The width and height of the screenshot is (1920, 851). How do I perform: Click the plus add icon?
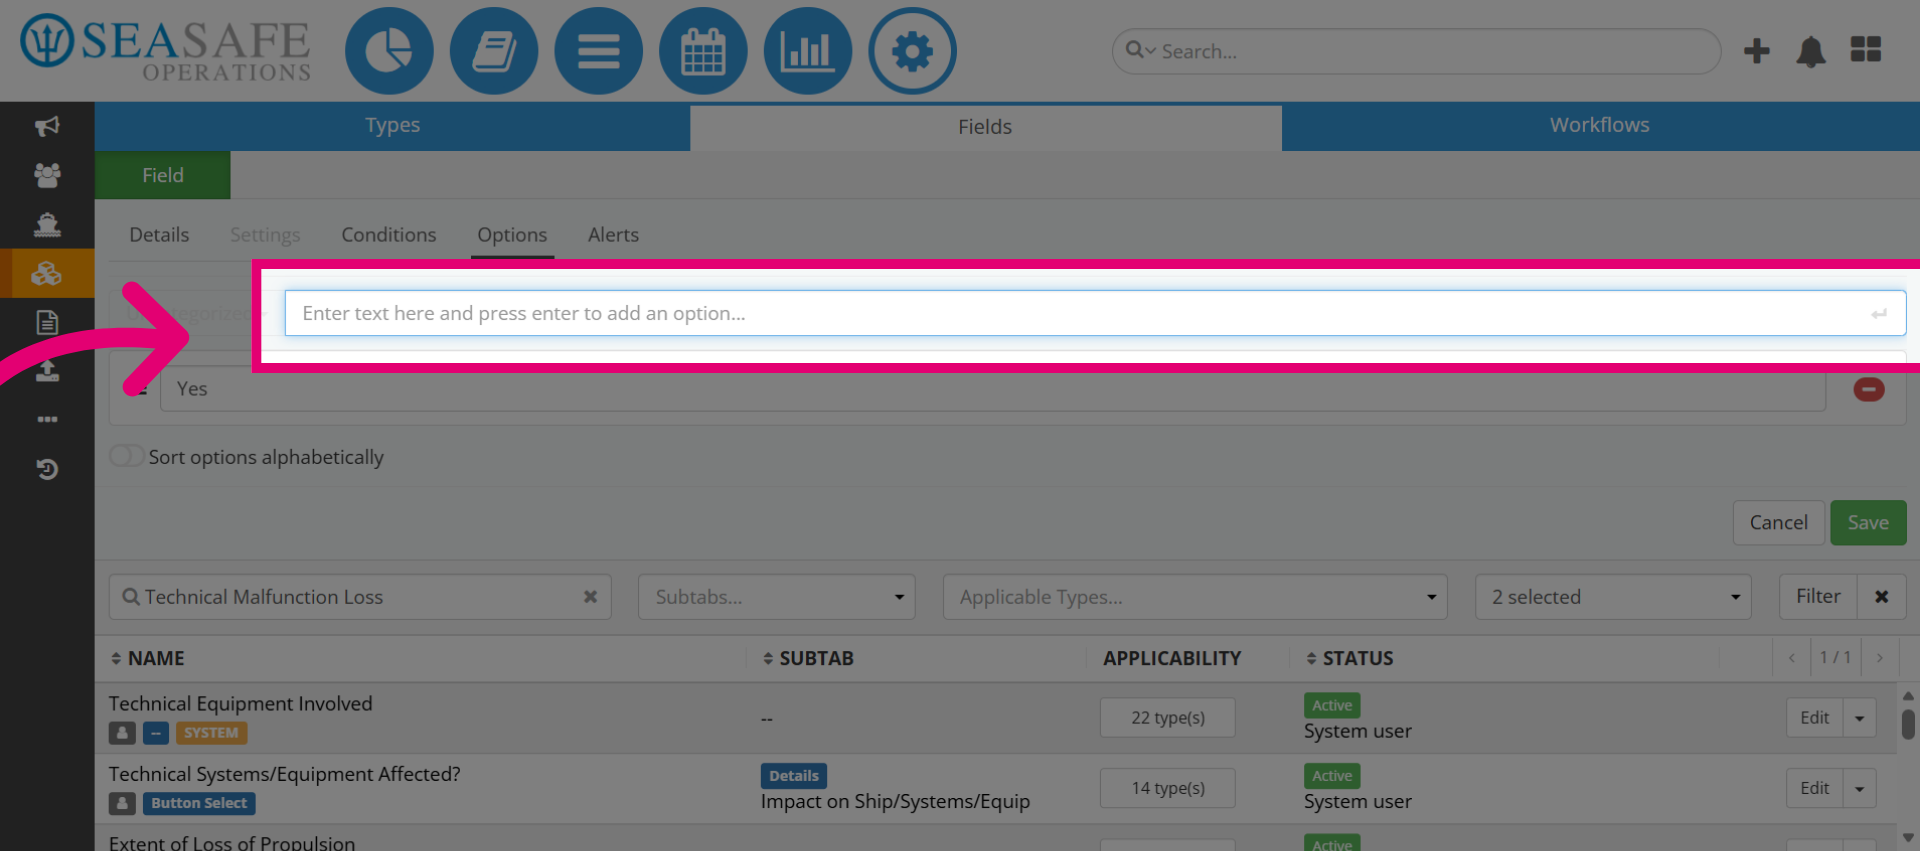(x=1757, y=51)
